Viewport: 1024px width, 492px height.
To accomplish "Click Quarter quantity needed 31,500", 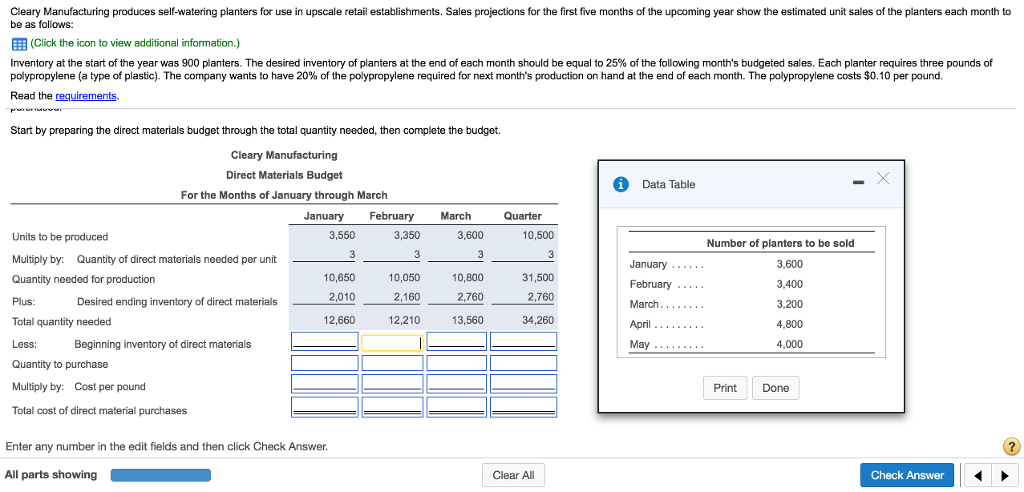I will [x=538, y=277].
